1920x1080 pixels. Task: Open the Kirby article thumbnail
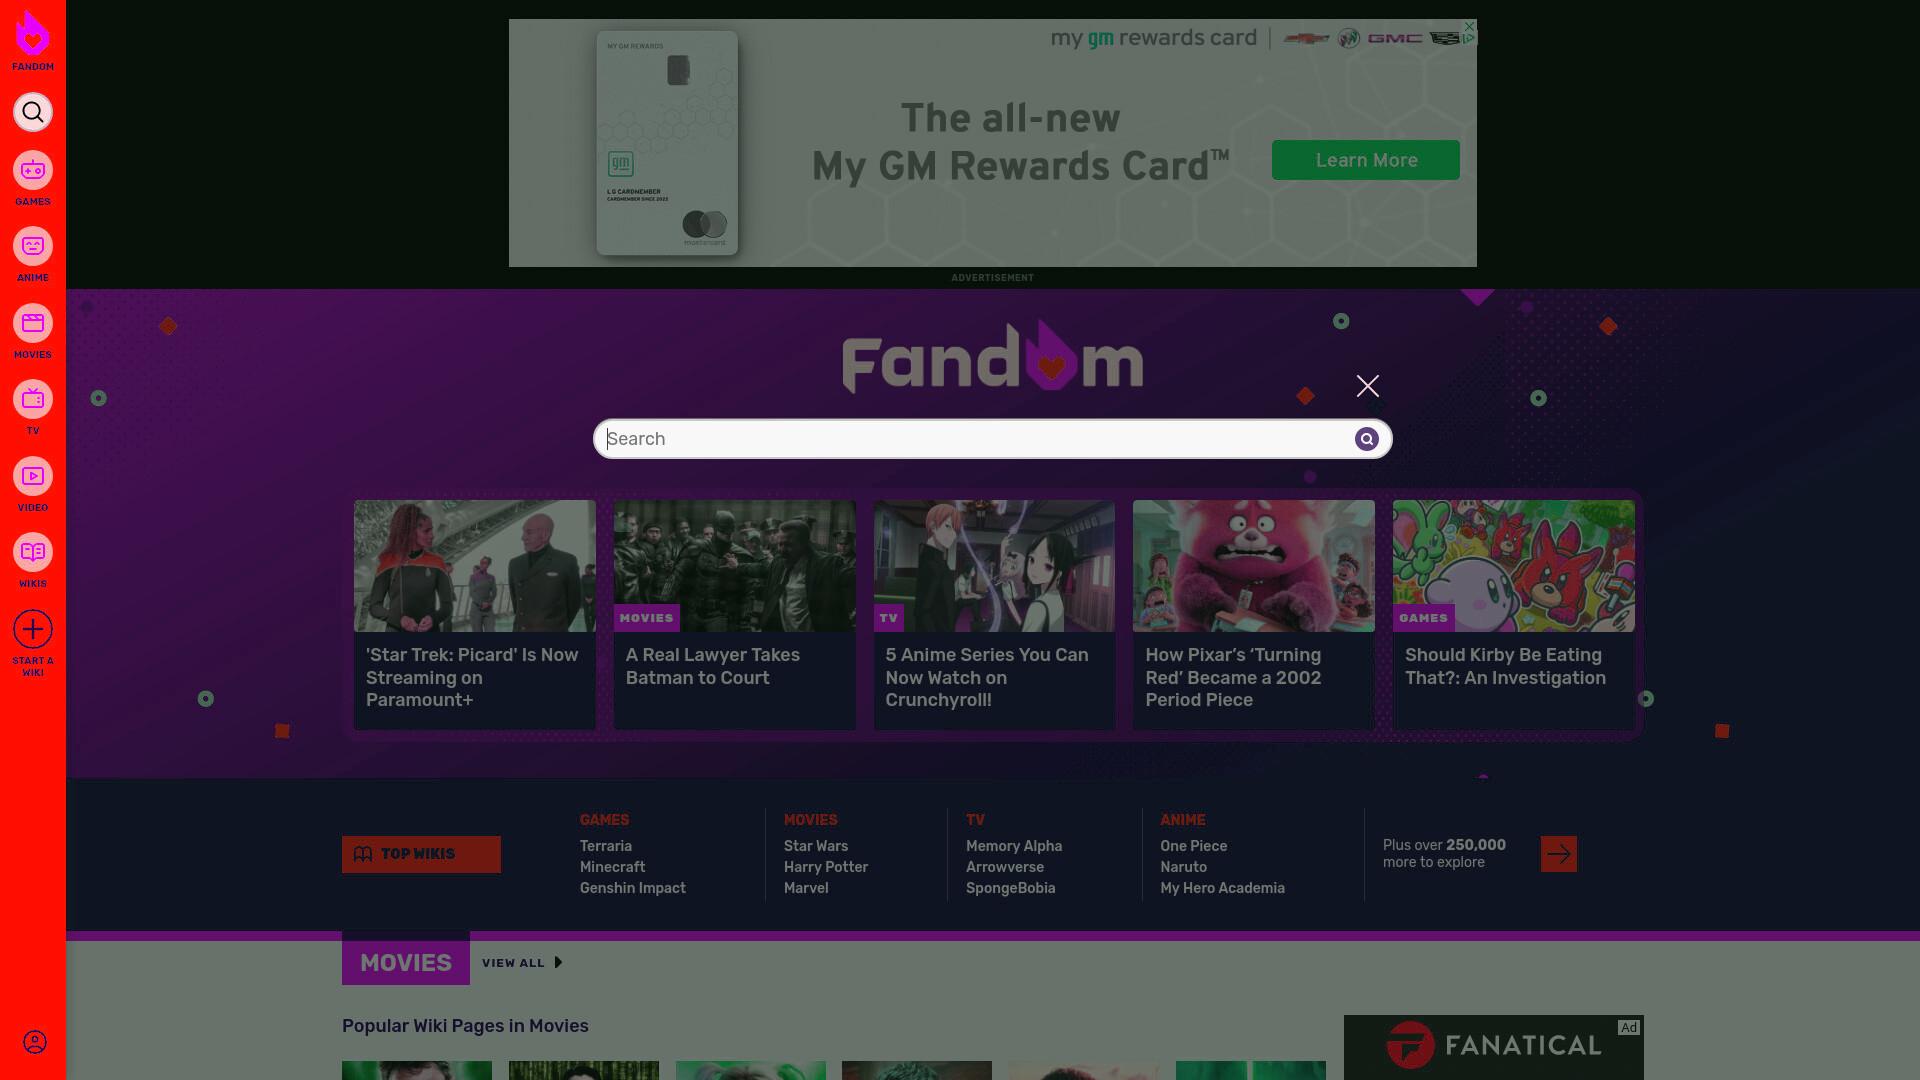coord(1514,566)
